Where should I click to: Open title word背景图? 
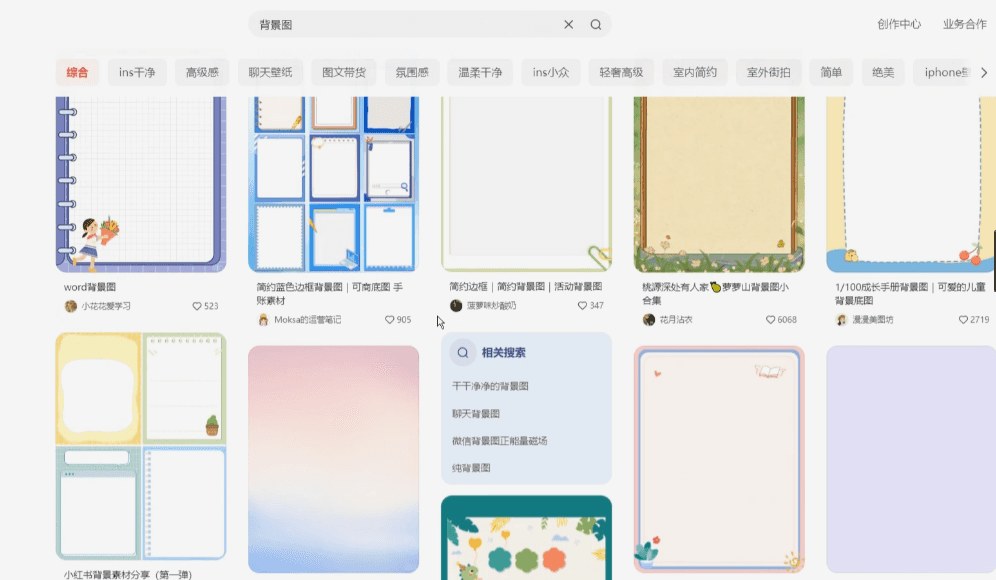[x=90, y=287]
